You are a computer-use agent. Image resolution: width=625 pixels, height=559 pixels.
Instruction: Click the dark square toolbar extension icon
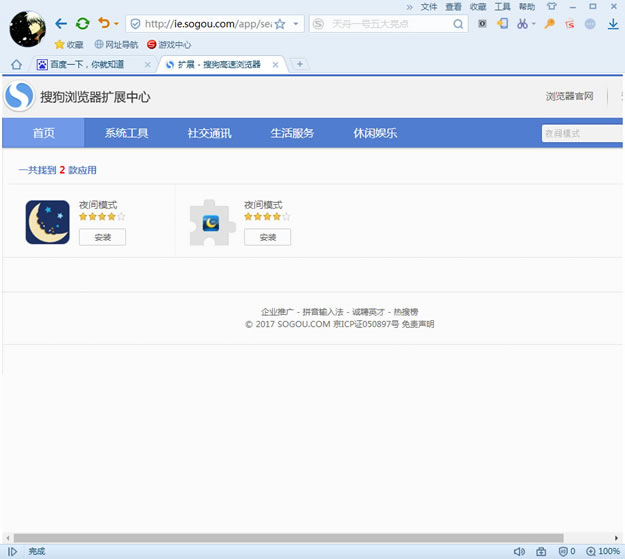click(x=482, y=24)
